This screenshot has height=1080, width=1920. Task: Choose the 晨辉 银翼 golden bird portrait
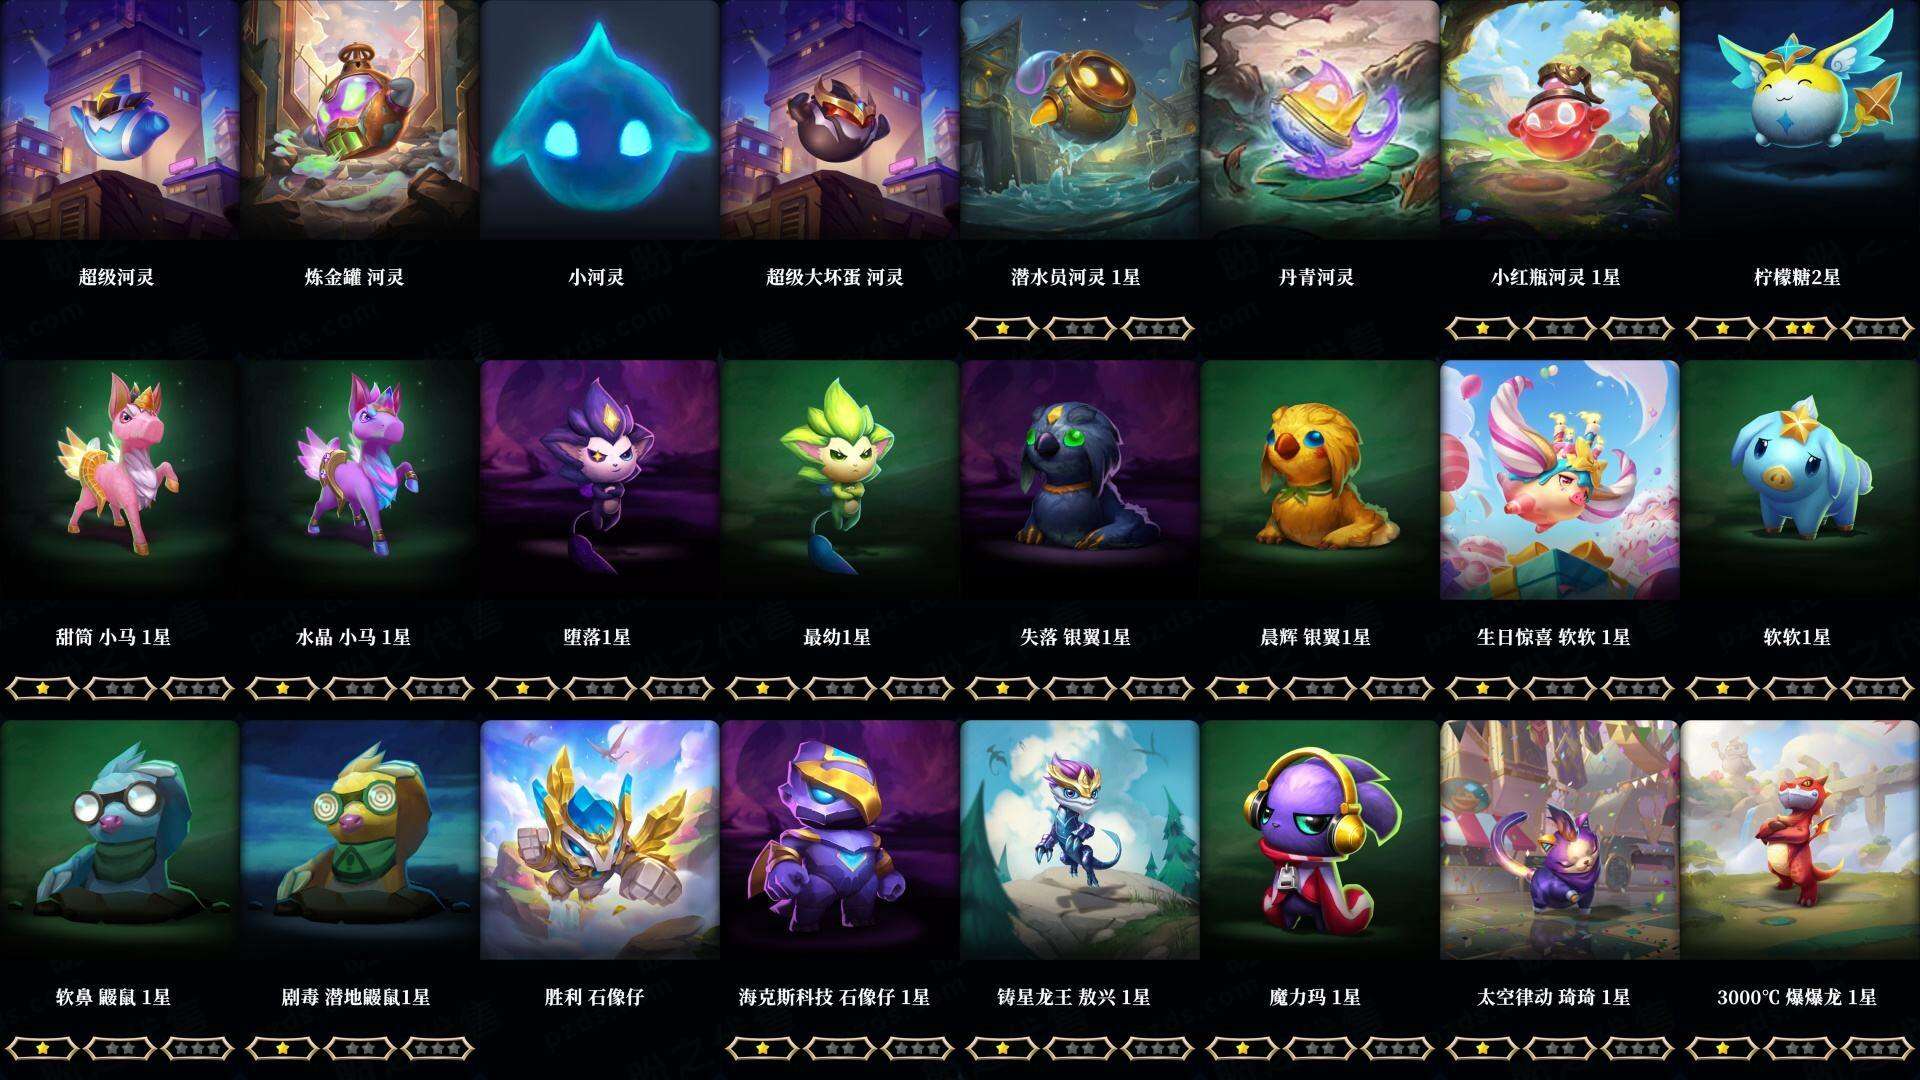pos(1319,480)
